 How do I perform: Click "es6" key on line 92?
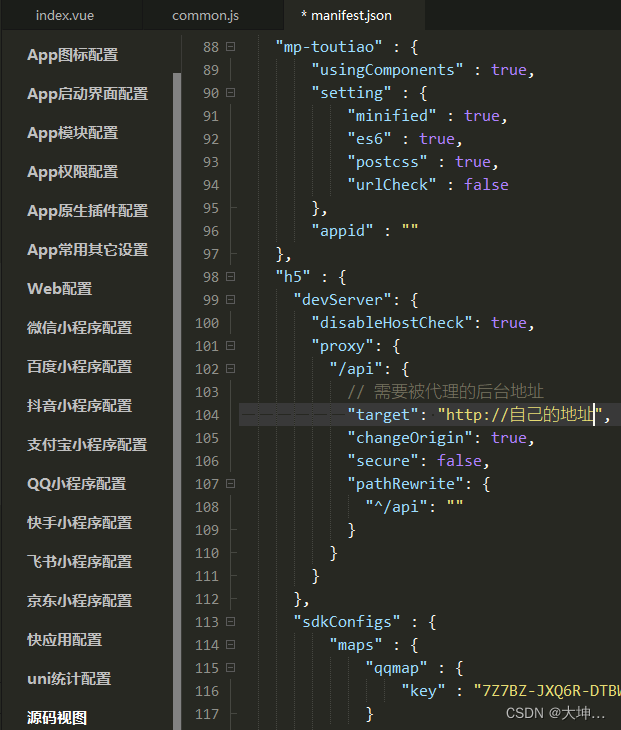tap(369, 139)
